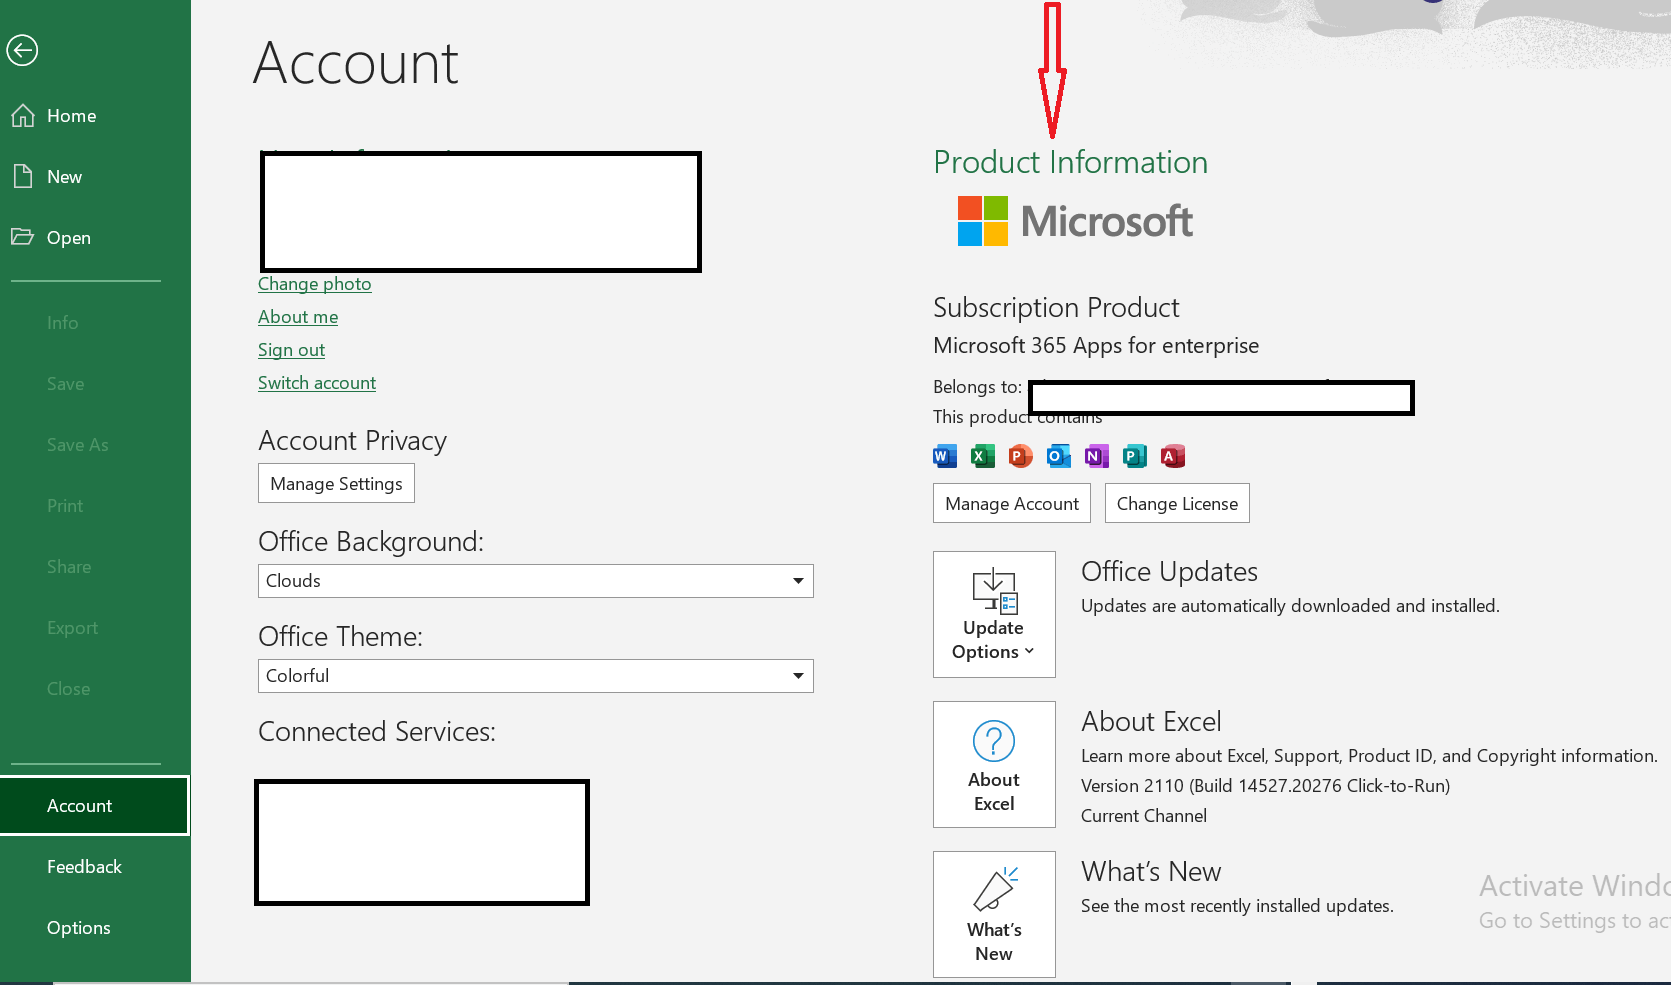Select the Account sidebar item
1671x985 pixels.
point(95,805)
